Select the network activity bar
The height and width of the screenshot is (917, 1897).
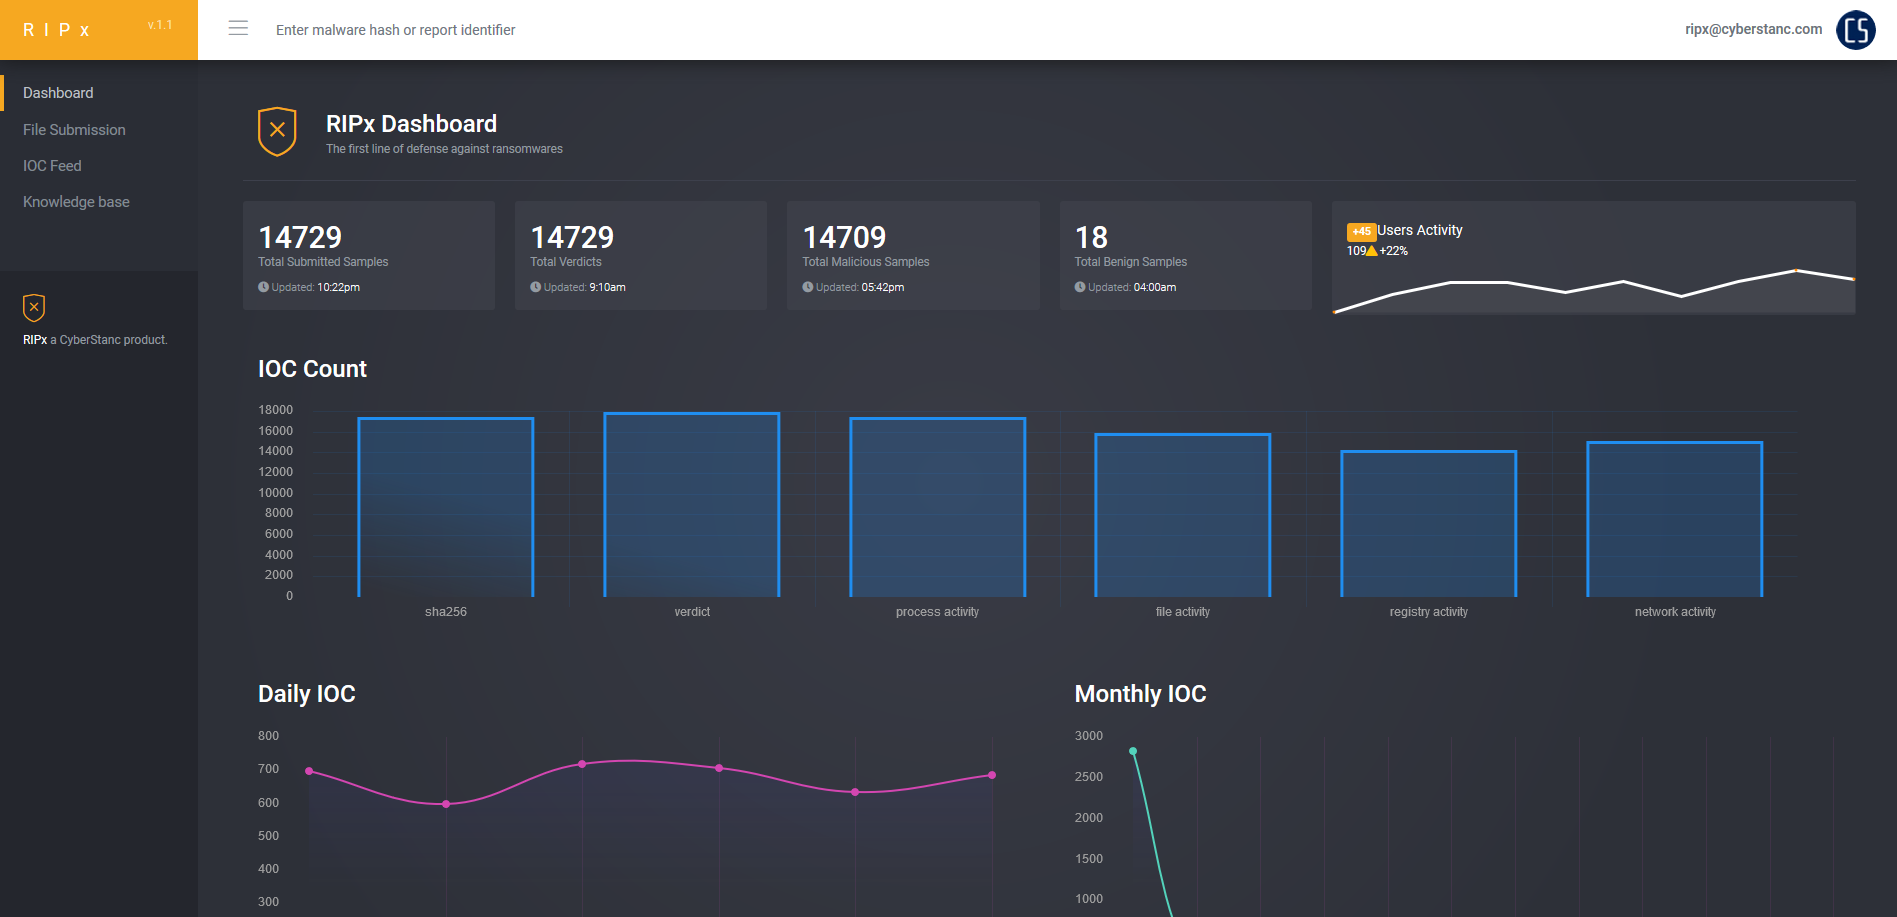(x=1675, y=519)
